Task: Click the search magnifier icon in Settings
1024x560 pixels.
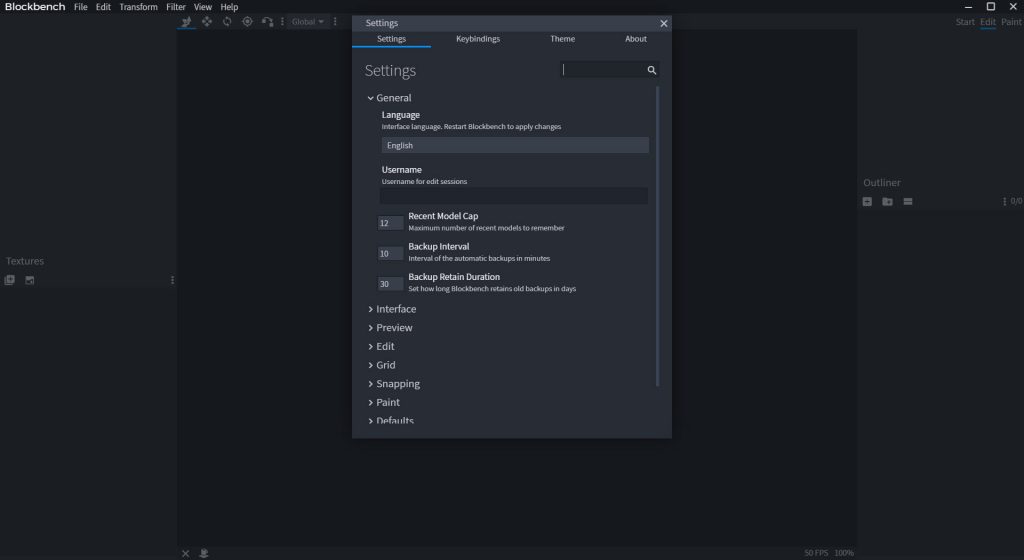Action: click(651, 70)
